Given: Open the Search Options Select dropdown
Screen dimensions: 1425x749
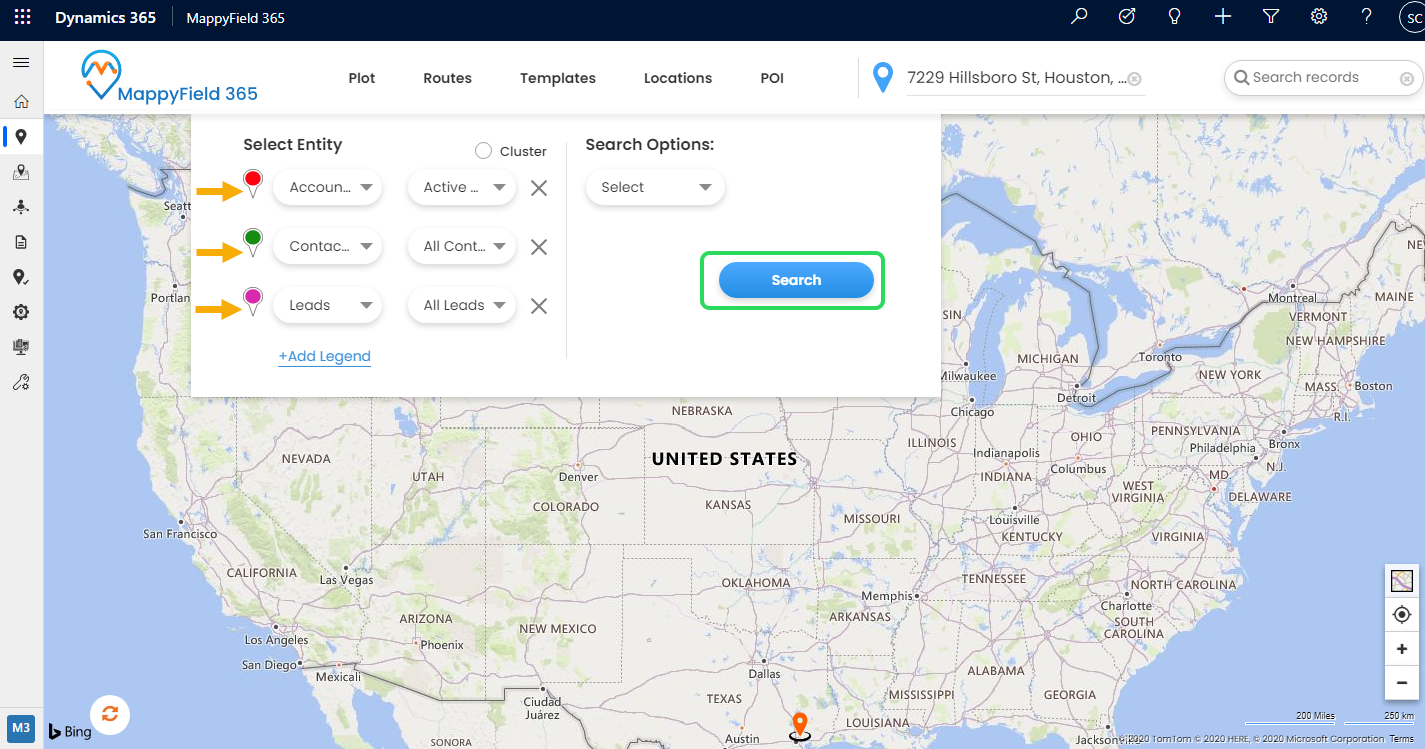Looking at the screenshot, I should [655, 187].
